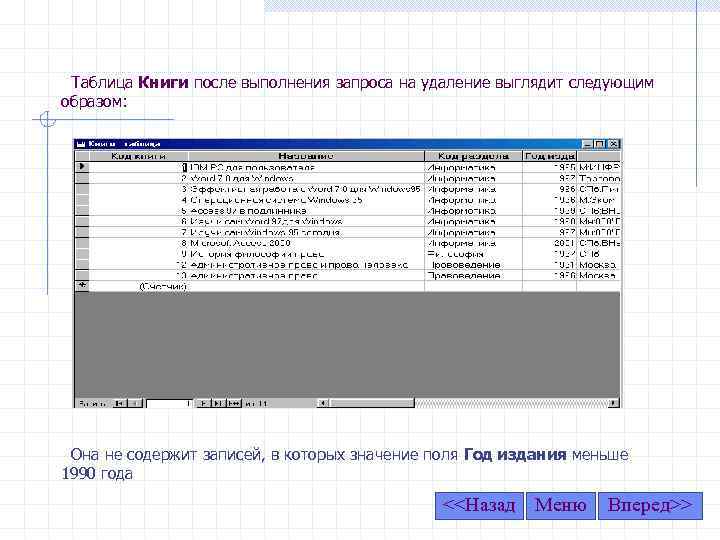
Task: Click cell 'Access 97 в подлиннике'
Action: [x=306, y=211]
